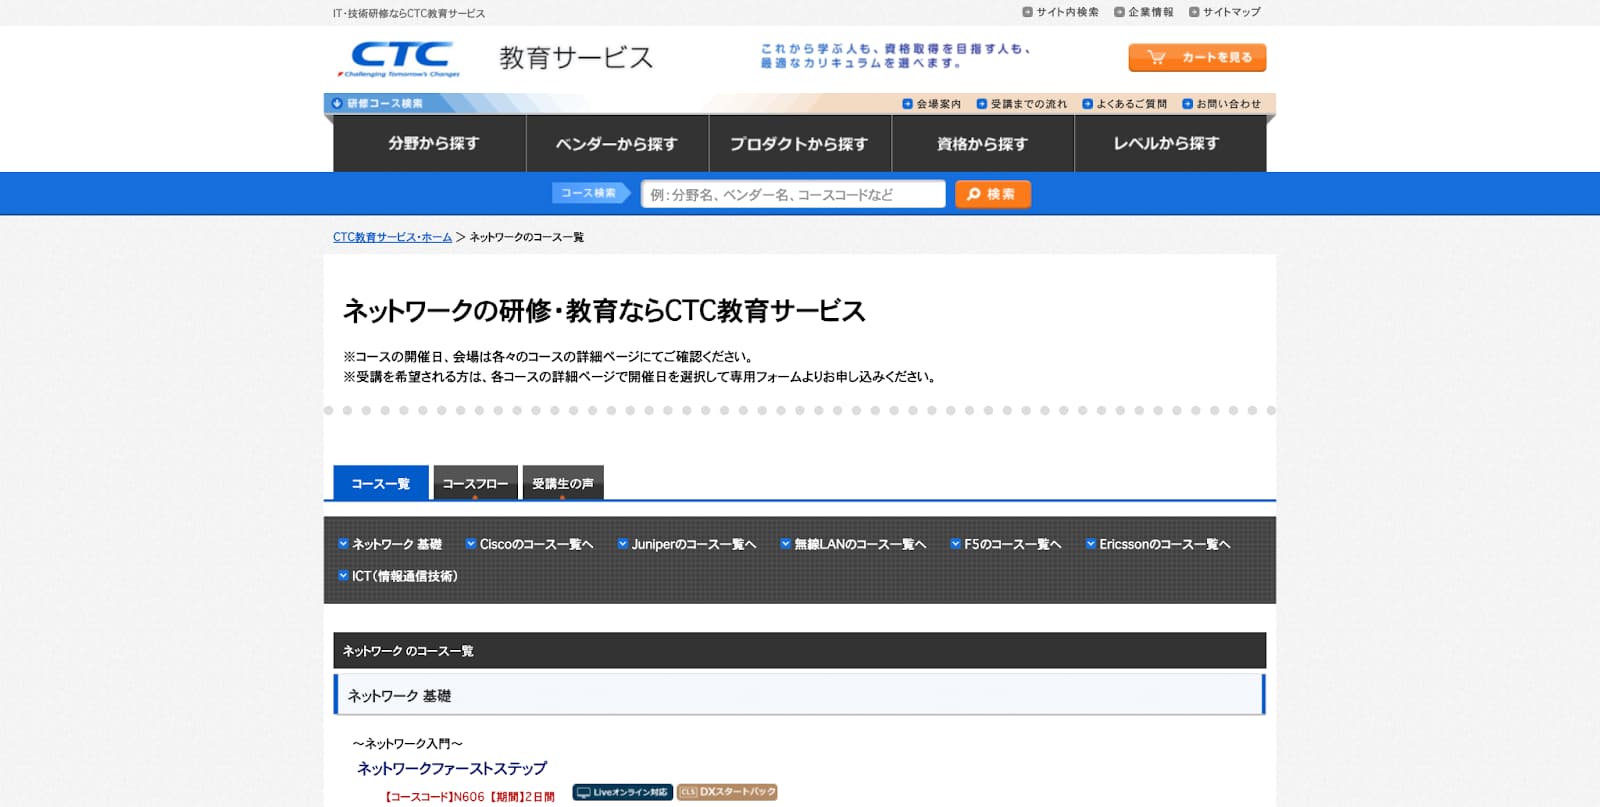Click the plus icon beside よくあるご質問
Image resolution: width=1600 pixels, height=807 pixels.
point(1087,104)
